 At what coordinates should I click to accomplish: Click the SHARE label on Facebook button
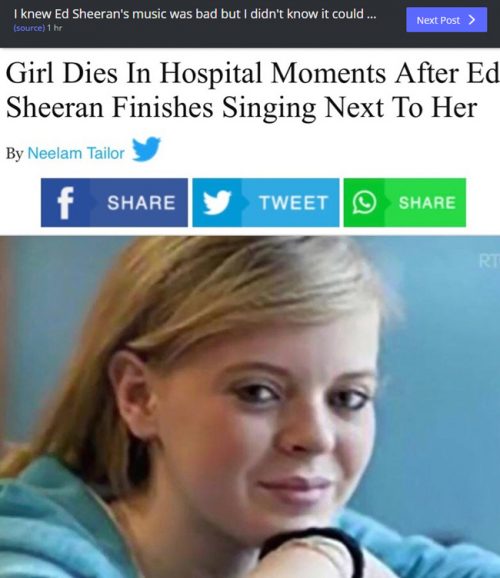(141, 203)
